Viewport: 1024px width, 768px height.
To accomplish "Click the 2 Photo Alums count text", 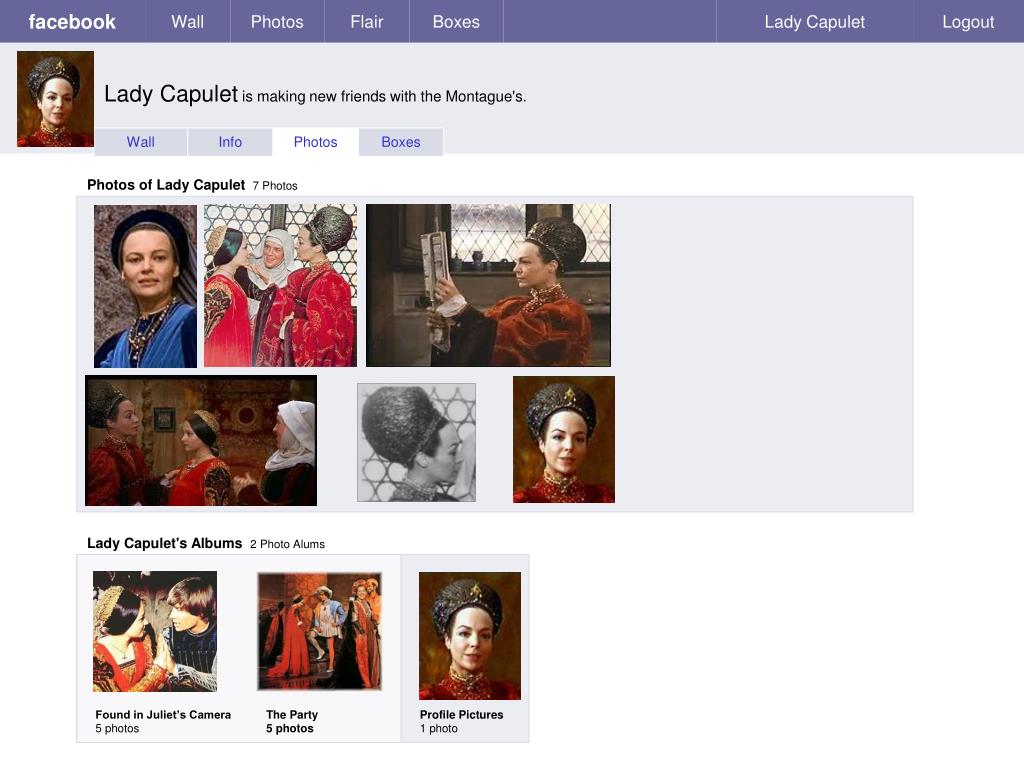I will 287,544.
